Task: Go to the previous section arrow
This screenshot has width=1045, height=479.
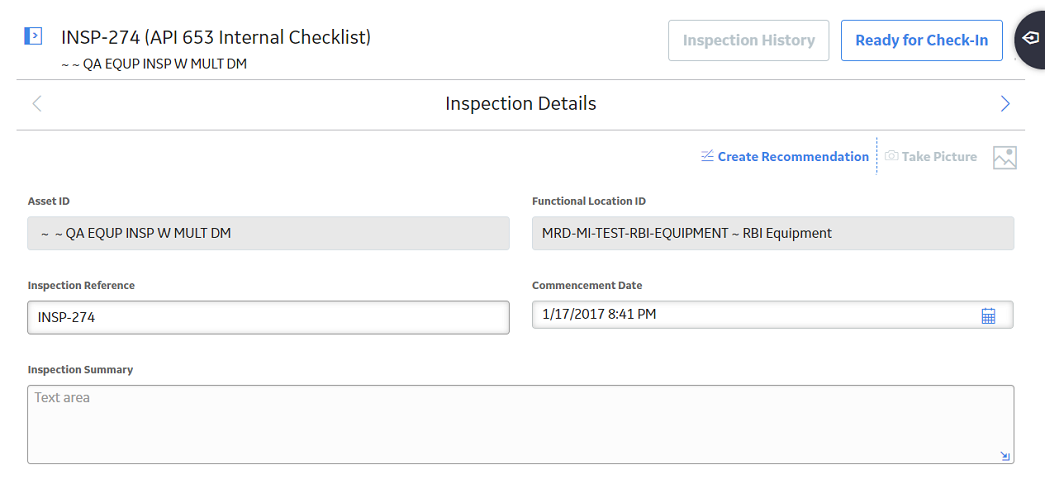Action: (37, 104)
